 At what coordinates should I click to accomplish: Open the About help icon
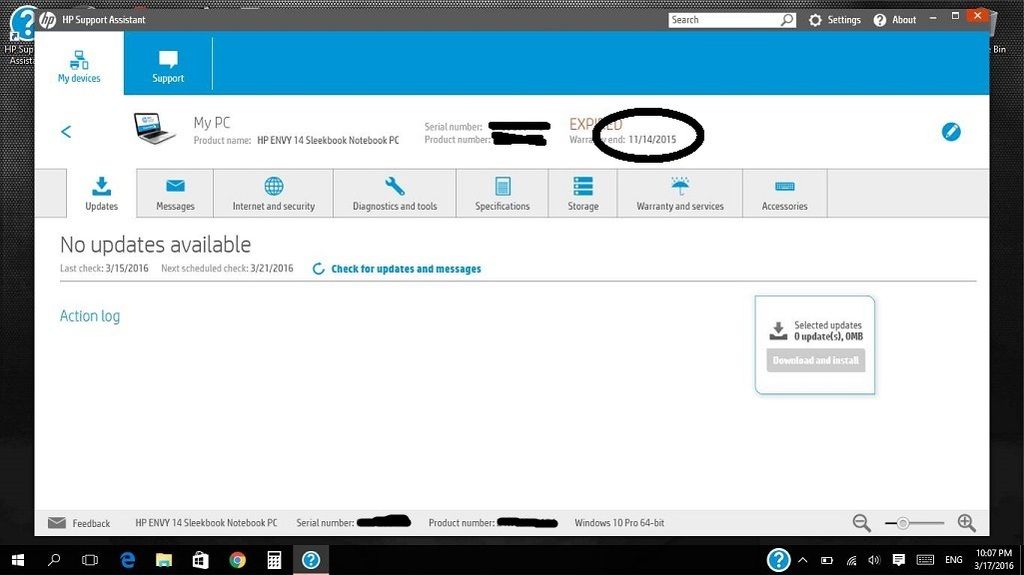[880, 20]
